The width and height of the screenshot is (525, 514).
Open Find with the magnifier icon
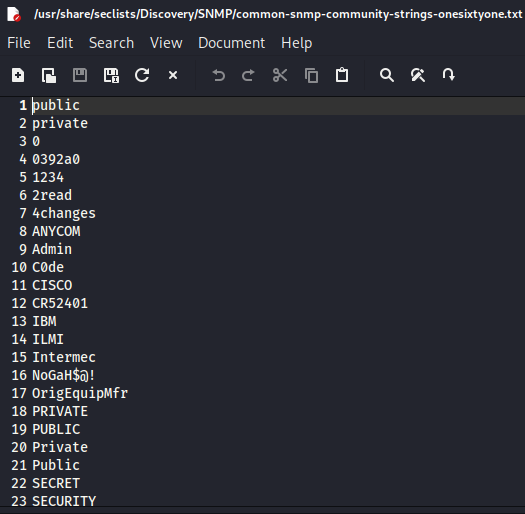(387, 75)
